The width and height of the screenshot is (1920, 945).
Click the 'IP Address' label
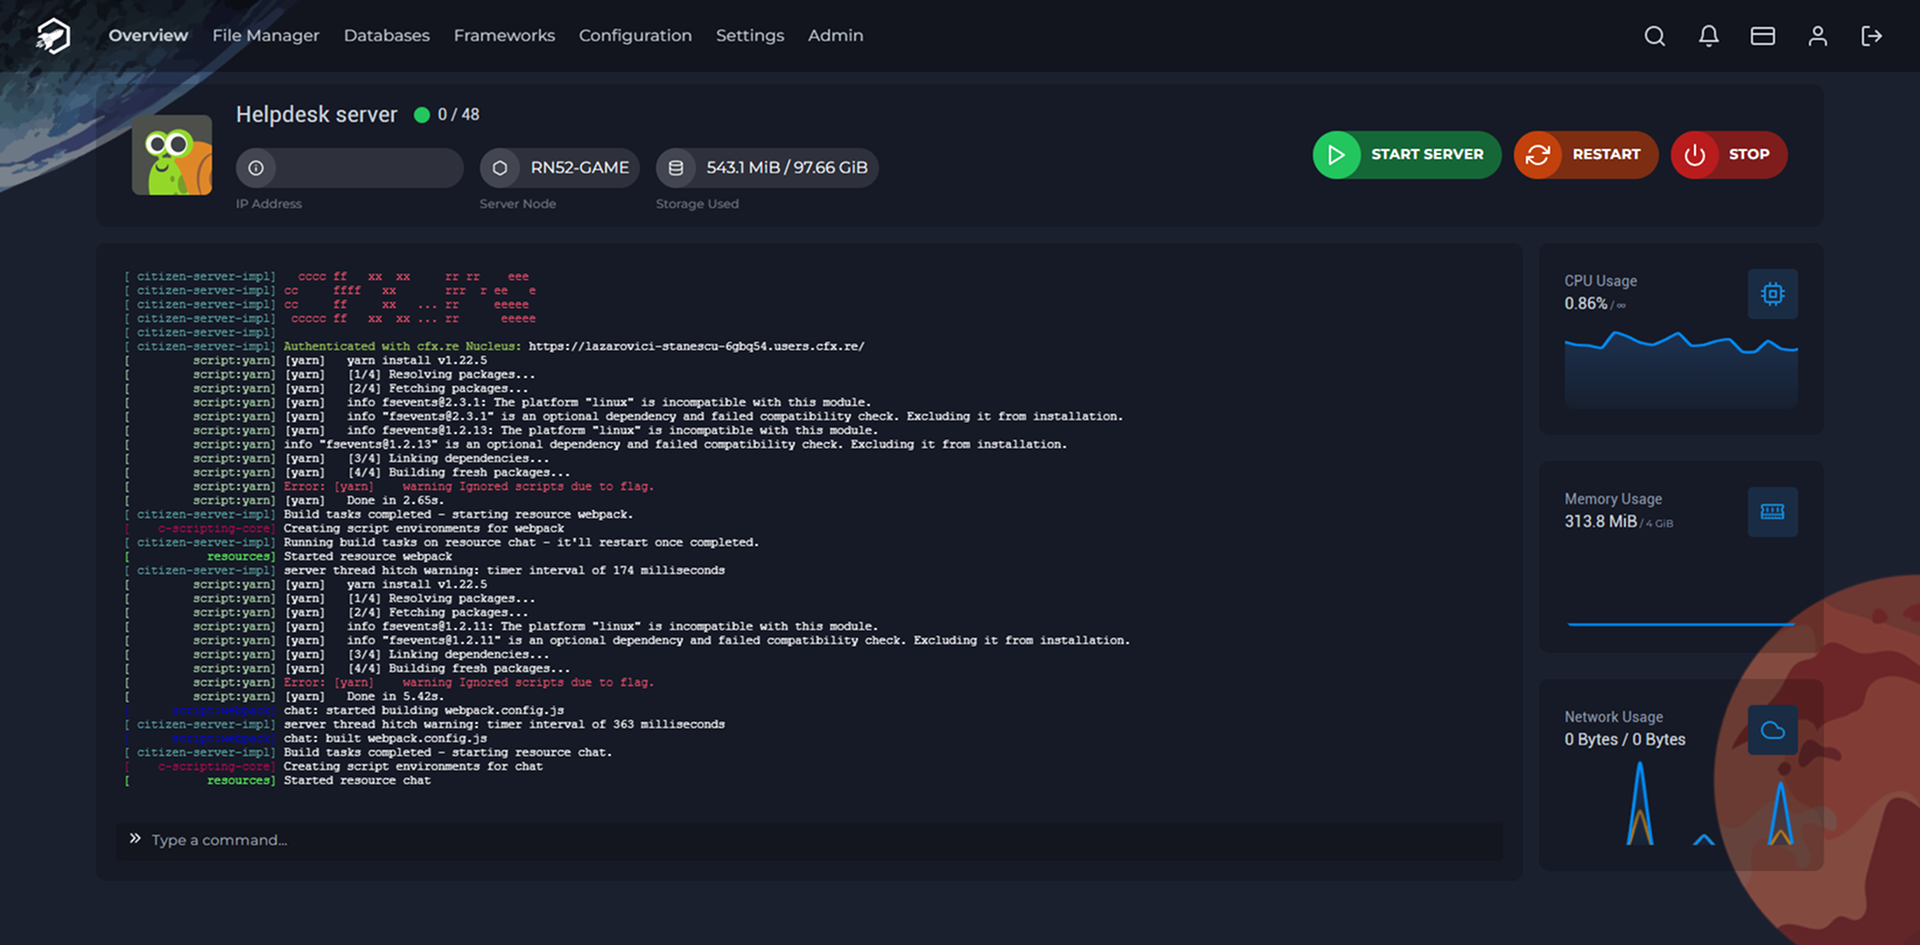click(269, 204)
